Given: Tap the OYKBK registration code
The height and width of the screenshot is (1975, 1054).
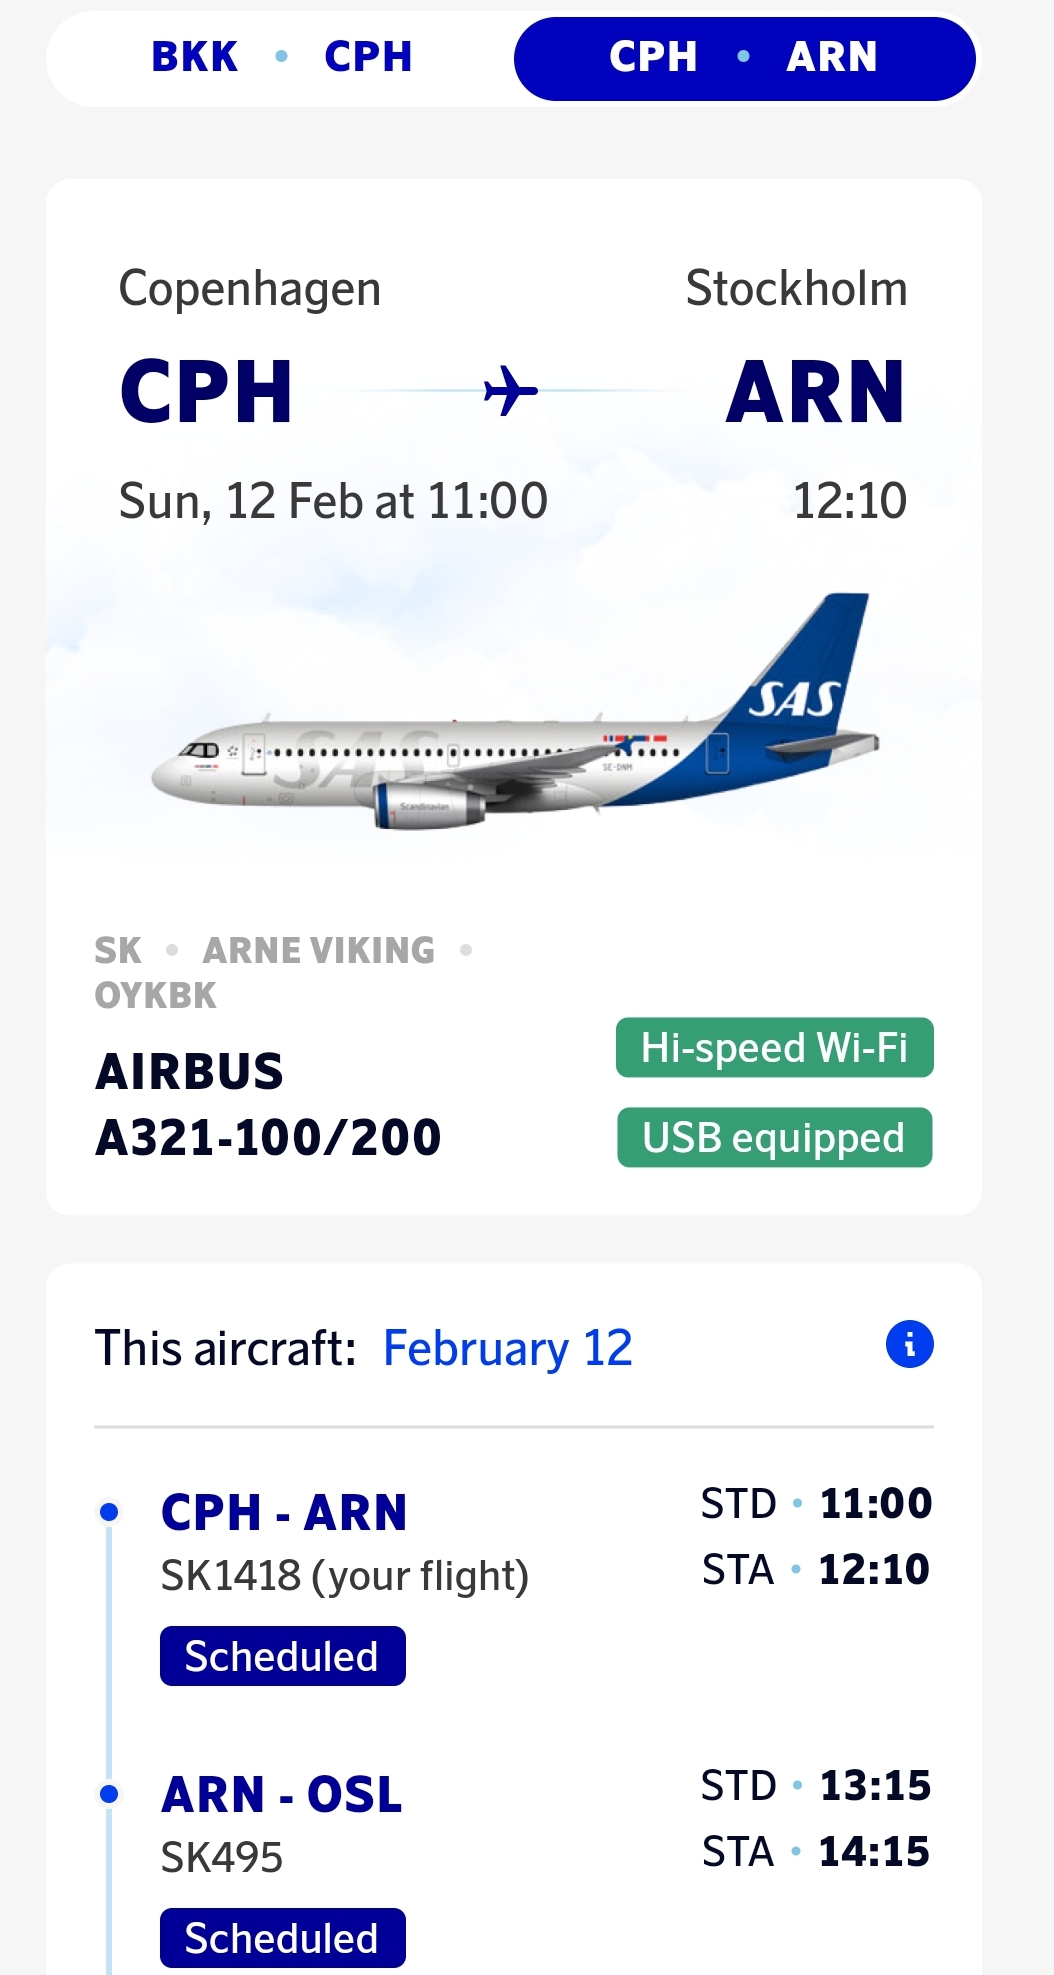Looking at the screenshot, I should pos(155,996).
